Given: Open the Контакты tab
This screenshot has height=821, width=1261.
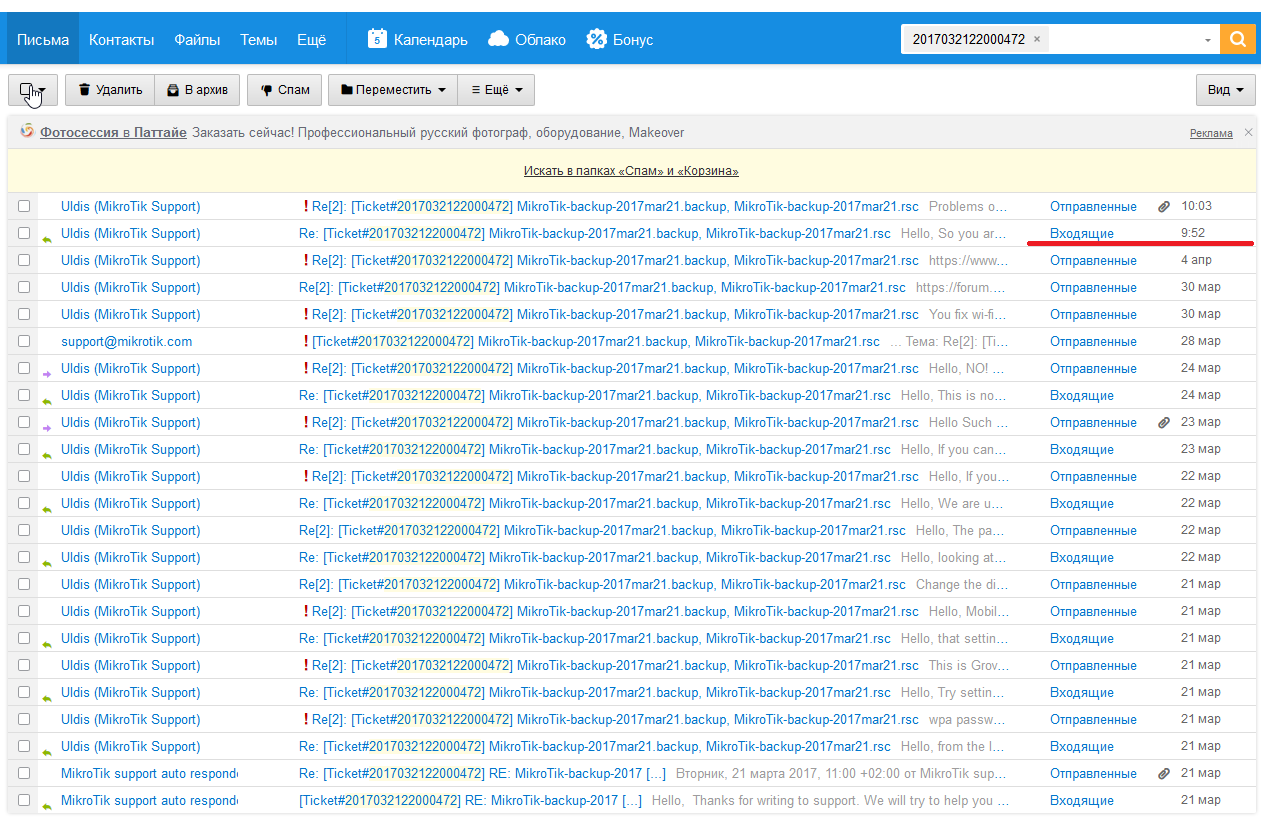Looking at the screenshot, I should pos(121,40).
